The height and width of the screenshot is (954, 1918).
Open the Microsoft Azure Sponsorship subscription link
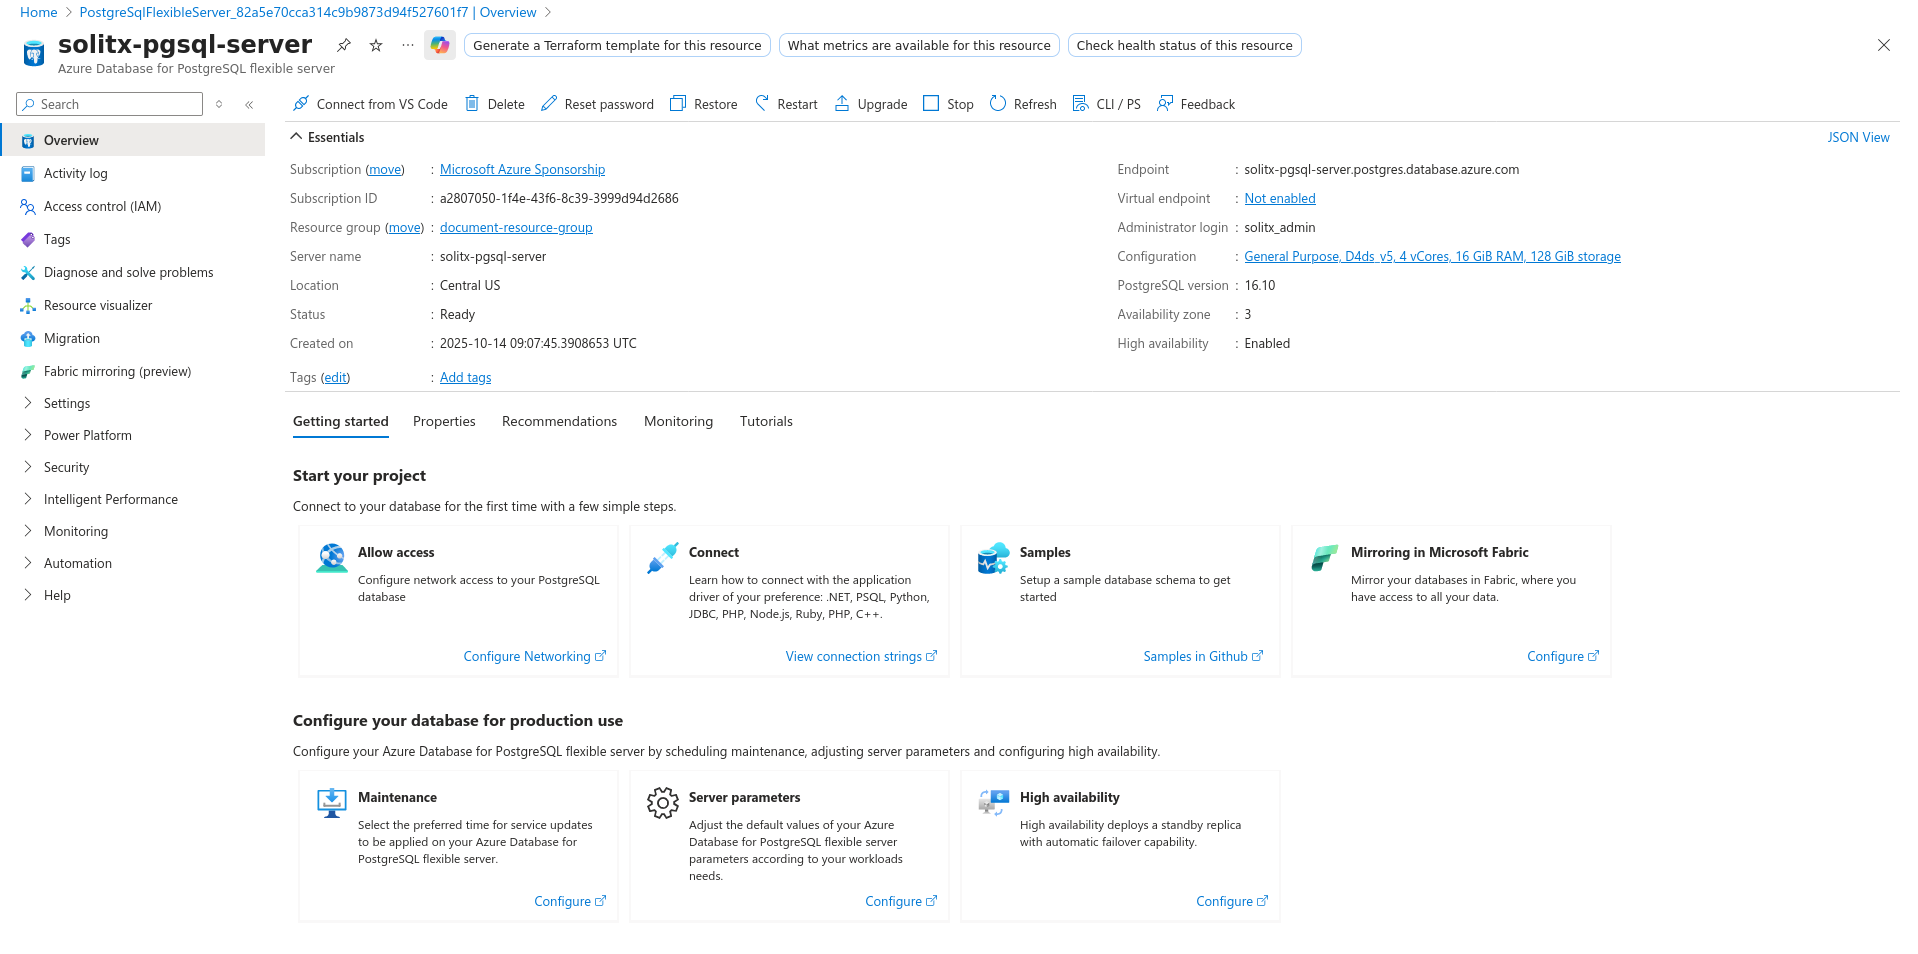pyautogui.click(x=522, y=169)
